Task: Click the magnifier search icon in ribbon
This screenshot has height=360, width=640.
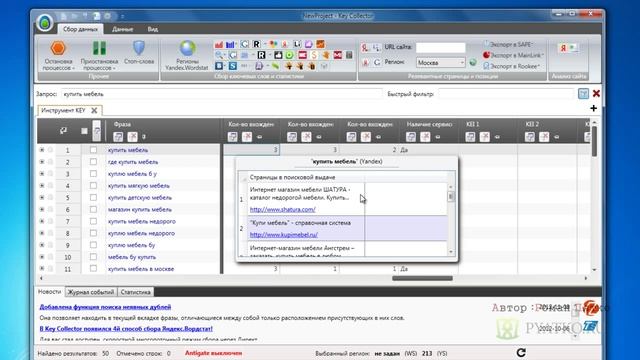Action: pos(220,55)
